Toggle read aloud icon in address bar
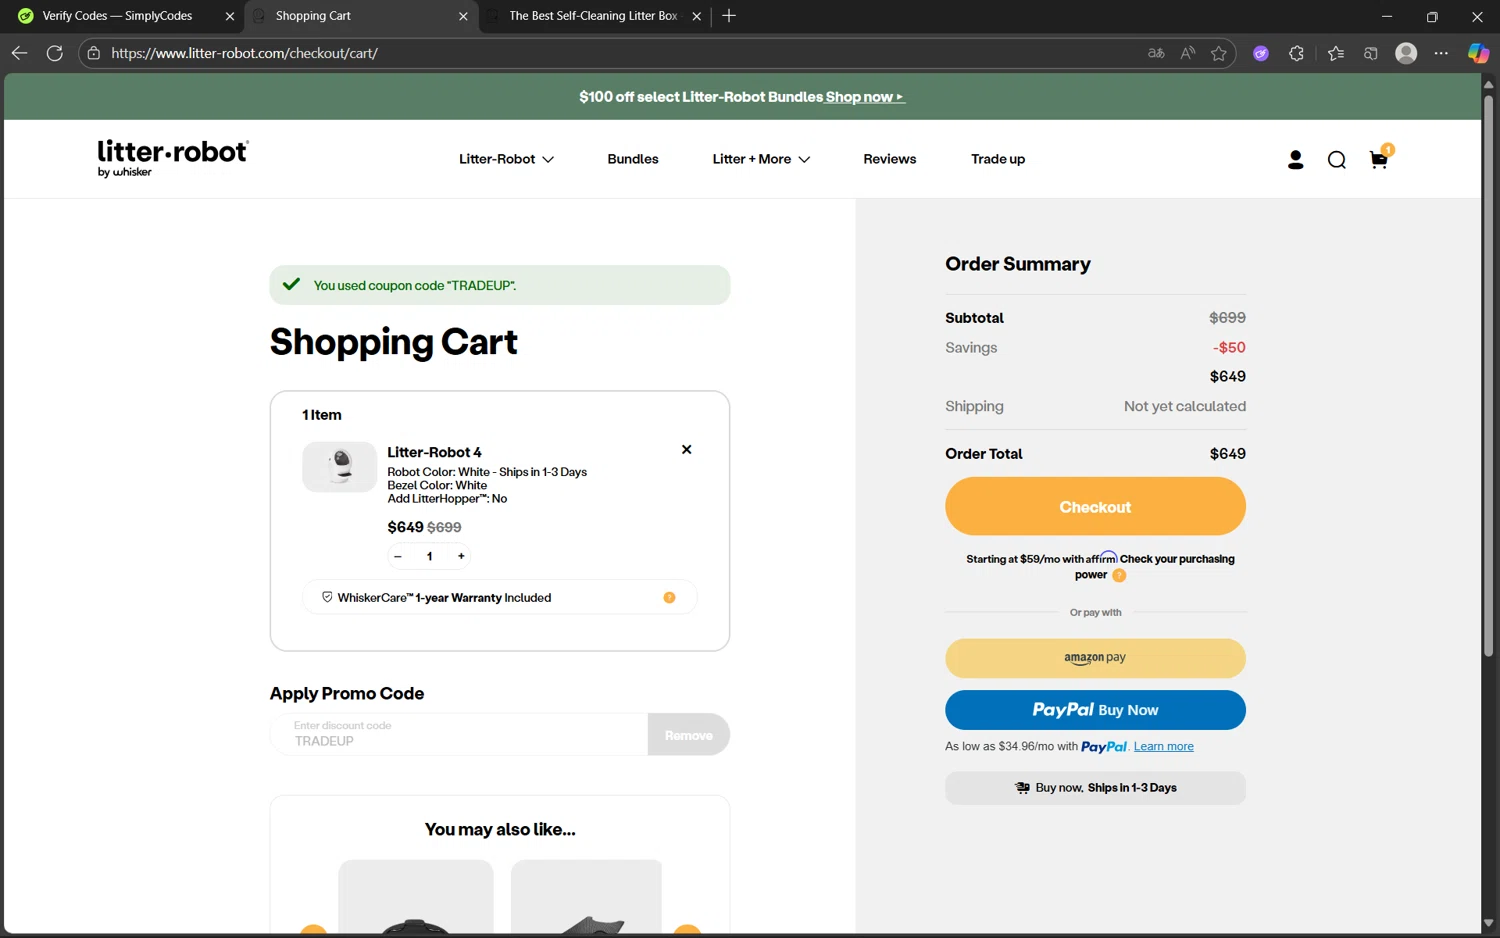This screenshot has width=1500, height=938. [1187, 53]
